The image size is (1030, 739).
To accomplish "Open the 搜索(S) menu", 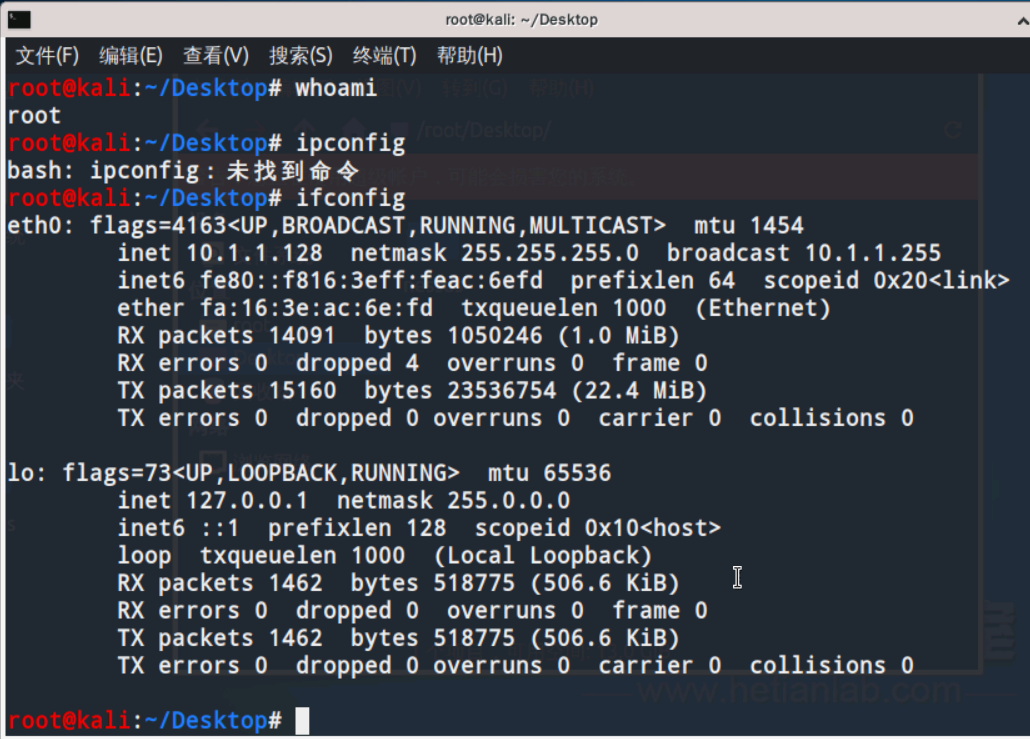I will [300, 55].
